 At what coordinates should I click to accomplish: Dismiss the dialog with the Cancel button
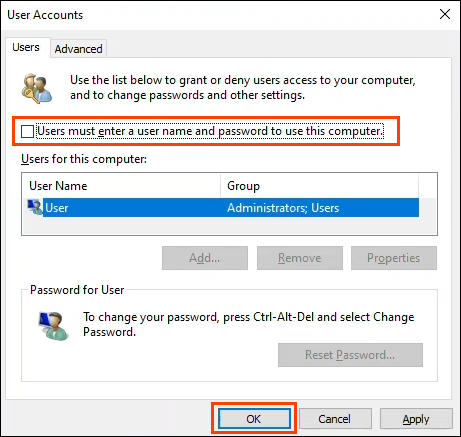(x=335, y=419)
